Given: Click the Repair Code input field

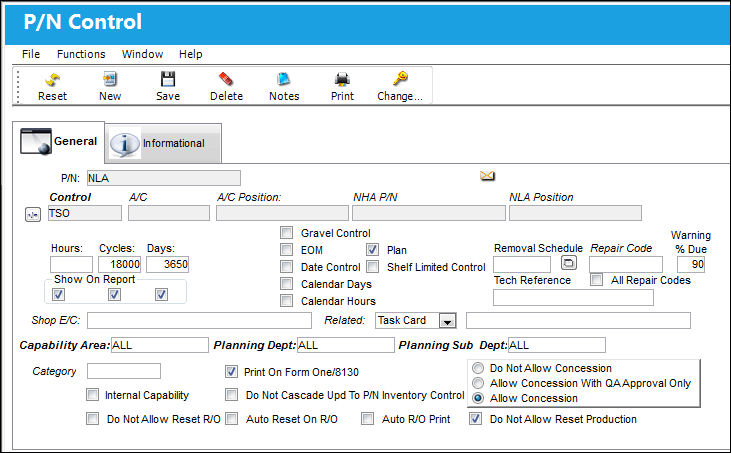Looking at the screenshot, I should tap(626, 264).
